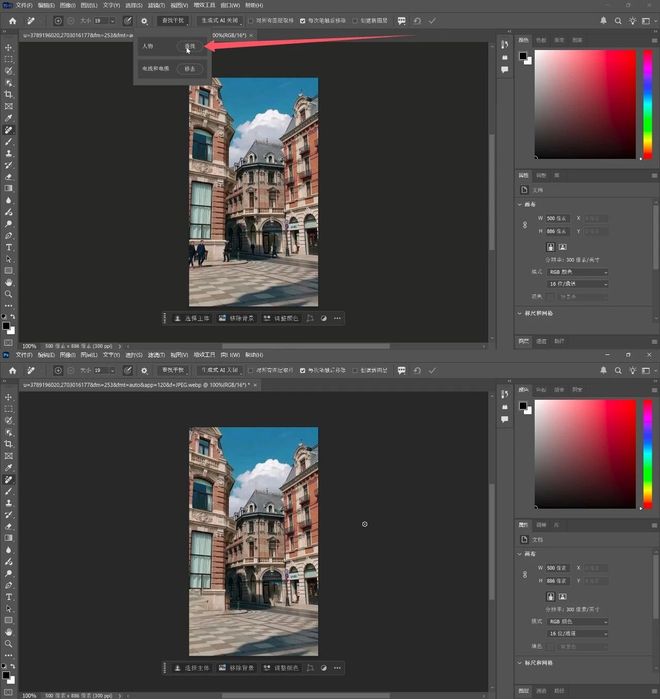Viewport: 660px width, 699px height.
Task: Open RGB 颜色 mode dropdown in bottom window
Action: pos(578,621)
